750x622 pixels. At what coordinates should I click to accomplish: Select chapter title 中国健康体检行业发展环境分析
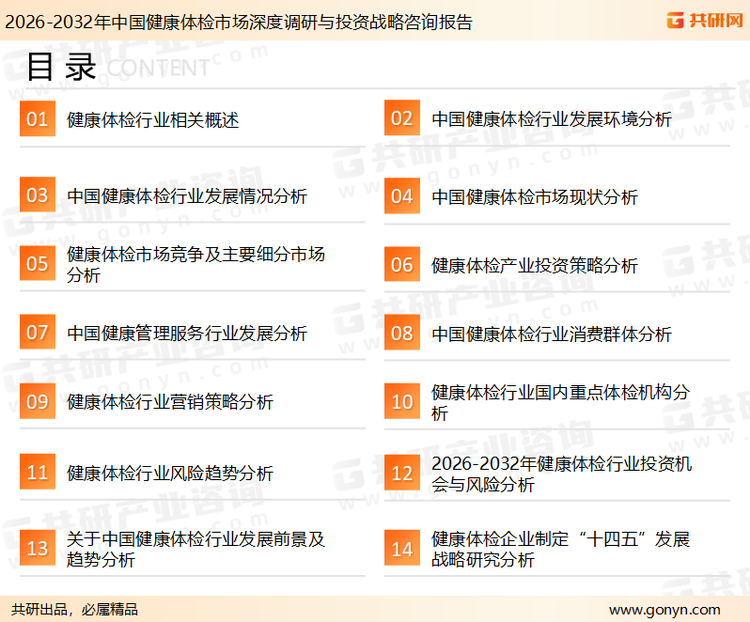pos(551,119)
